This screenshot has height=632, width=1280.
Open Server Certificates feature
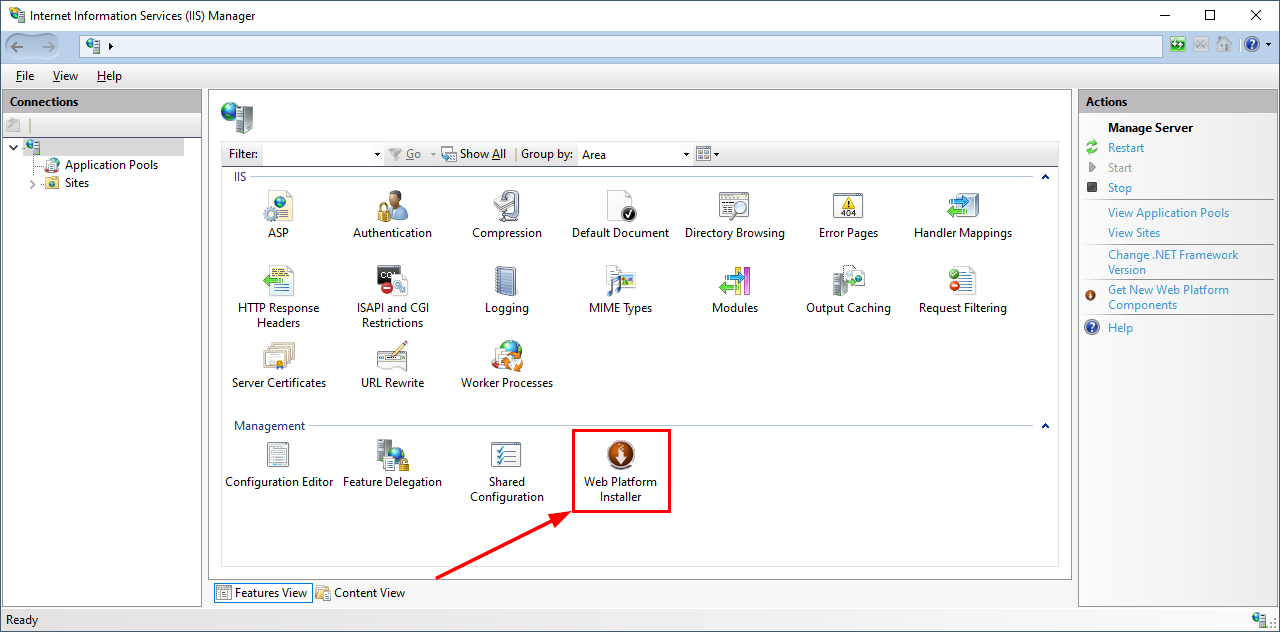278,365
